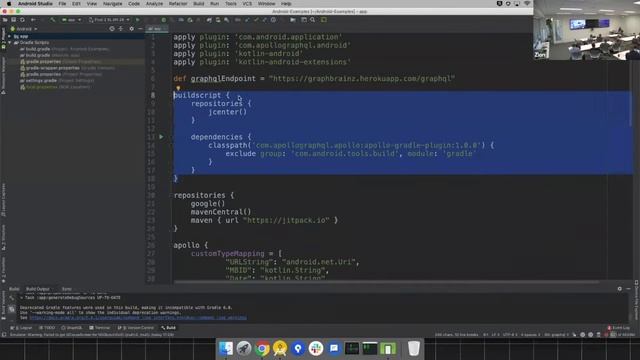Open Project panel gear settings
Viewport: 640px width, 360px height.
coord(131,29)
